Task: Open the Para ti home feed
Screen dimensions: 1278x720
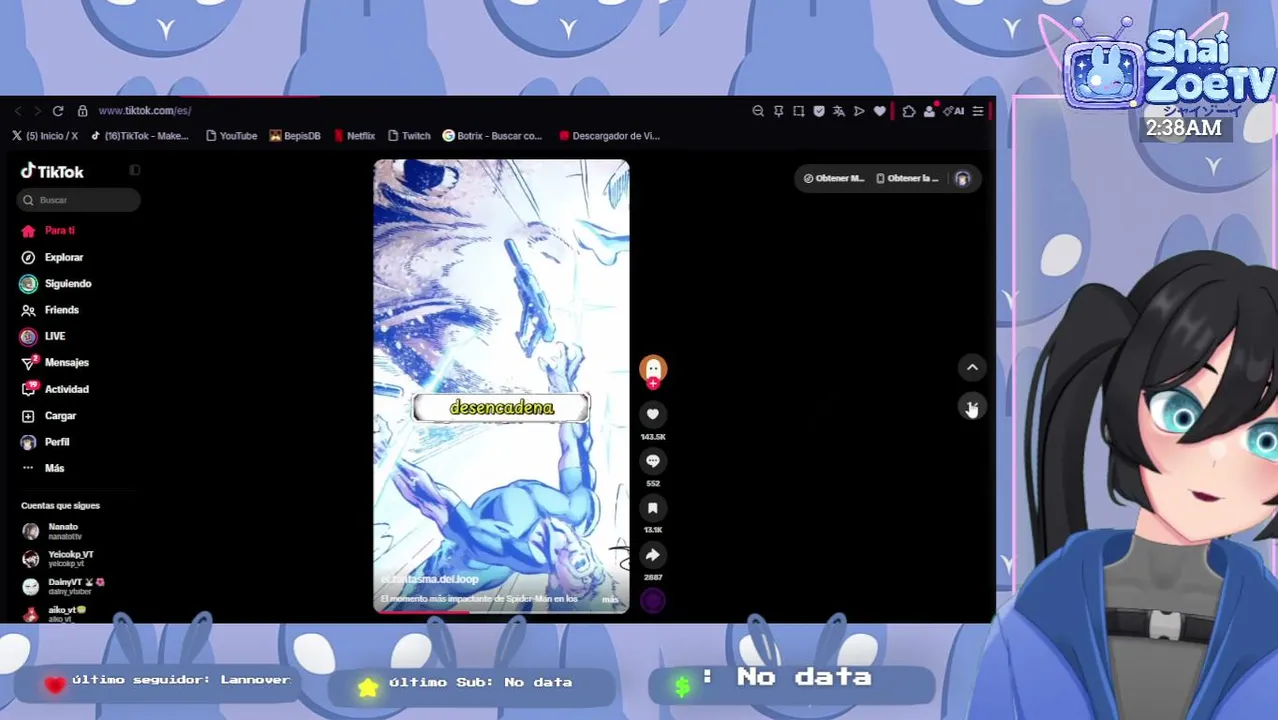Action: click(x=48, y=231)
